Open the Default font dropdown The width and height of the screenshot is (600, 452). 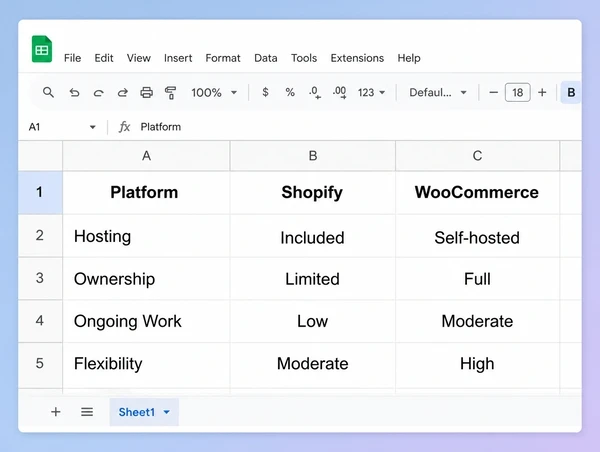click(438, 93)
